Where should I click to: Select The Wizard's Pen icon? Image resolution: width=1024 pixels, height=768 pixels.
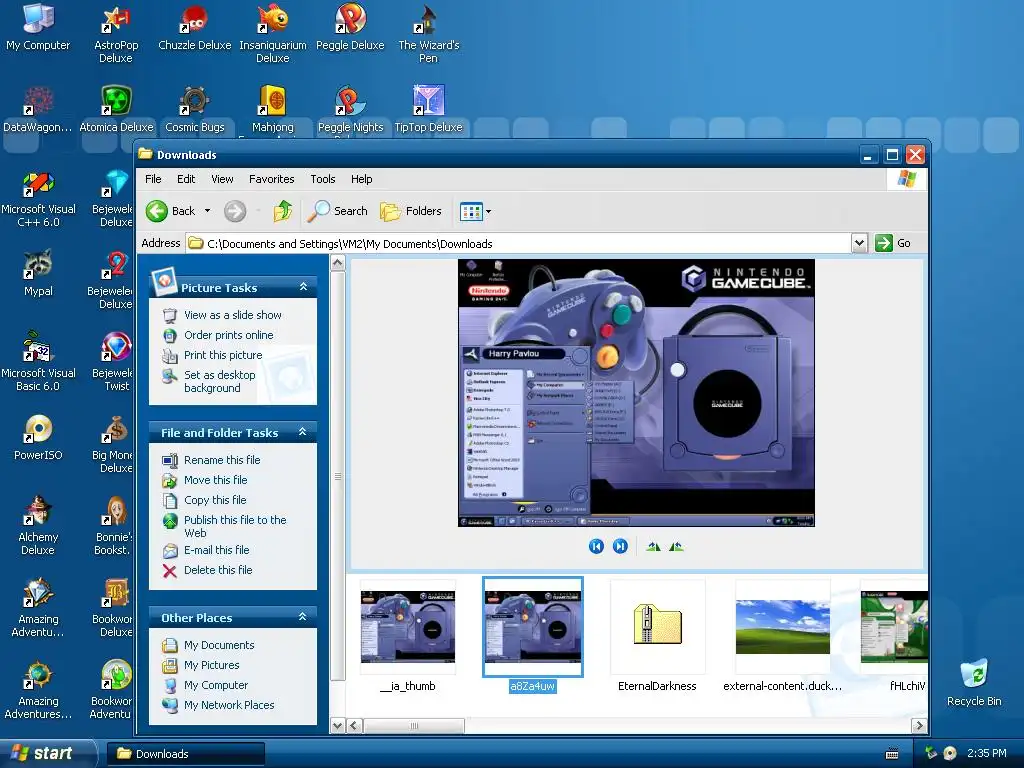pyautogui.click(x=428, y=33)
